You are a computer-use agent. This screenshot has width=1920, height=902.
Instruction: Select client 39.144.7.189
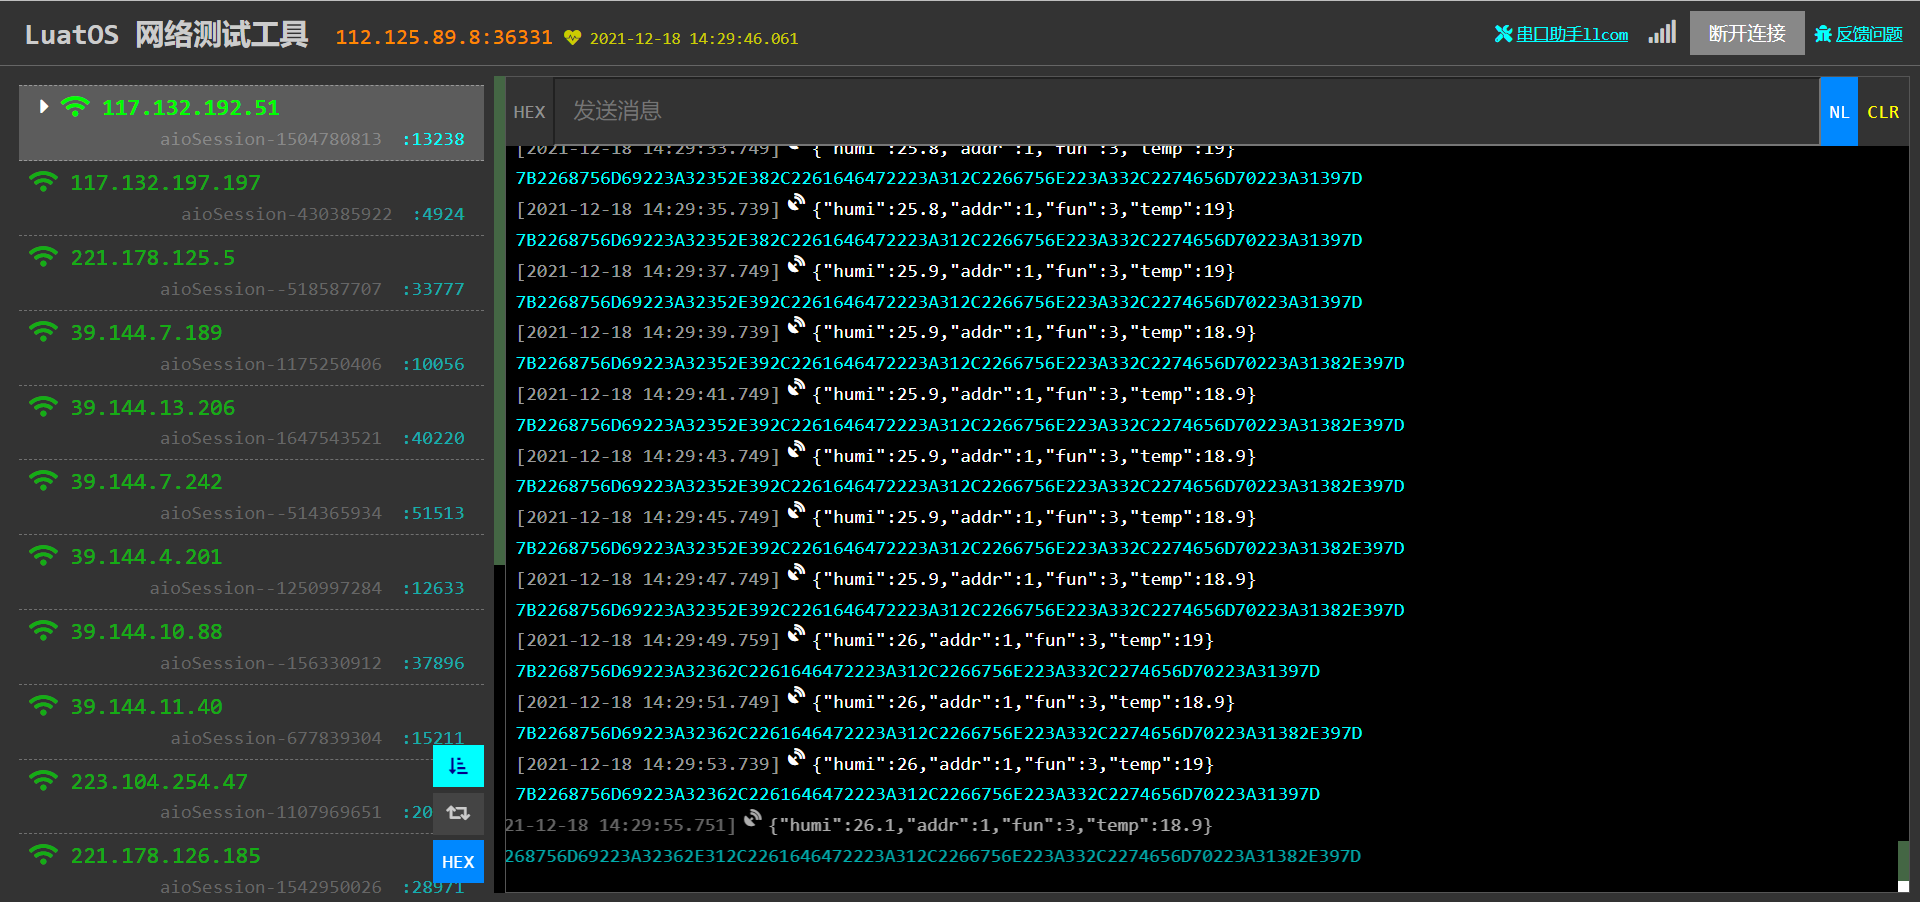(x=251, y=348)
